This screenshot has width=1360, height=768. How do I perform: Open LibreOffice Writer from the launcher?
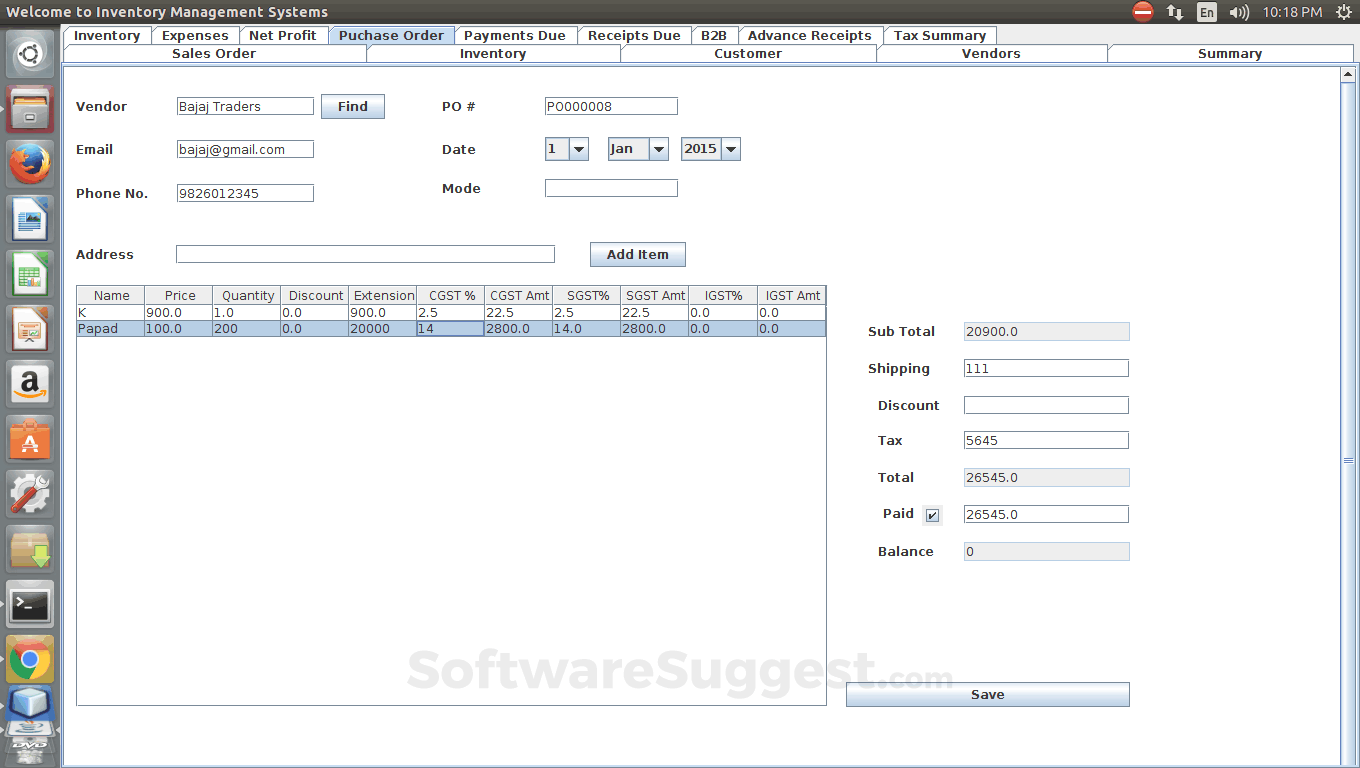coord(30,219)
